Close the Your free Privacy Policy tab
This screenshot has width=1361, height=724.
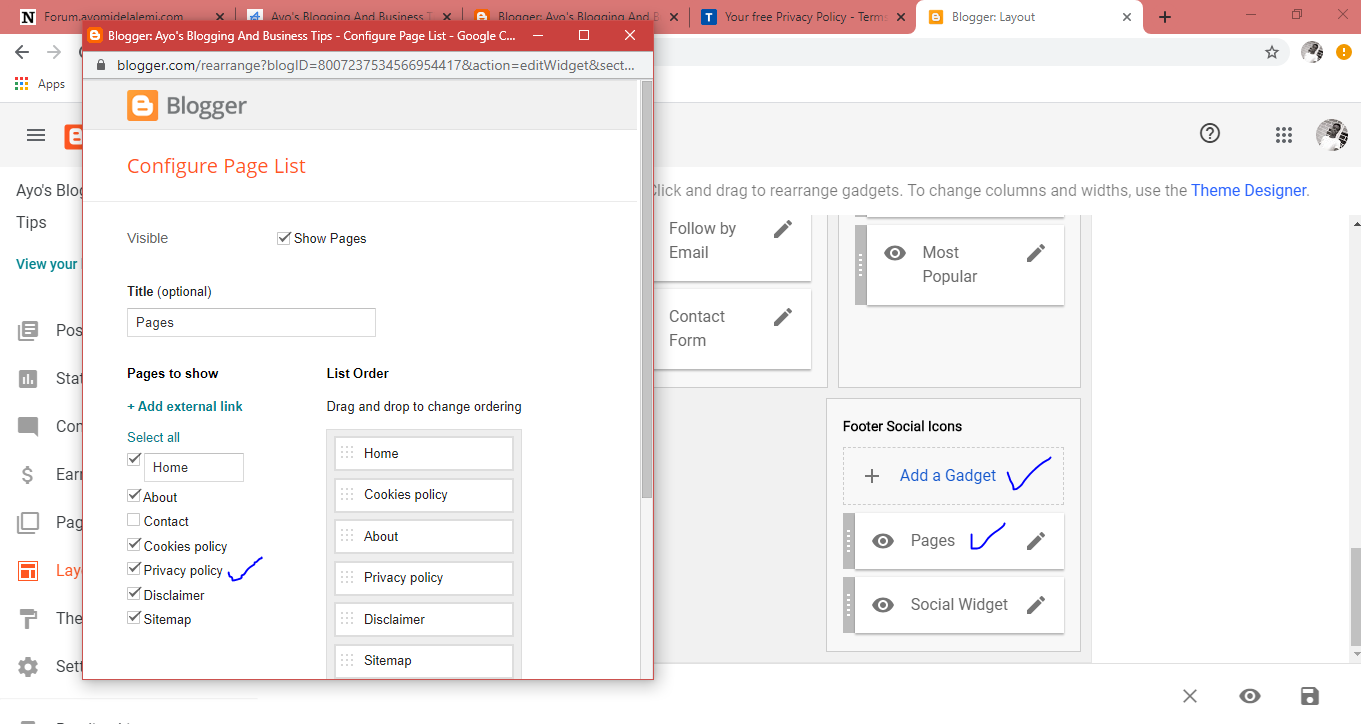tap(903, 17)
